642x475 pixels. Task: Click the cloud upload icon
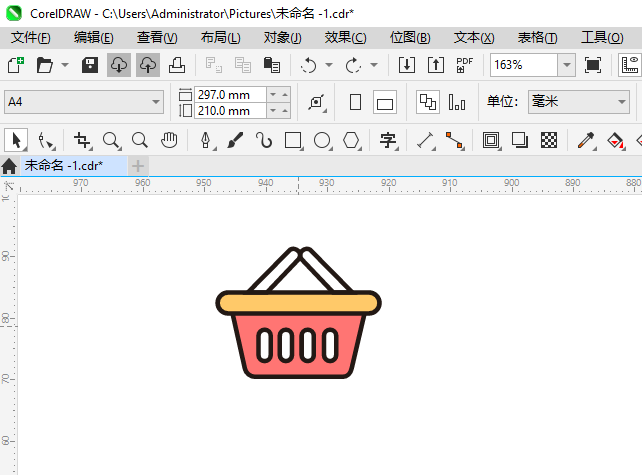click(x=148, y=65)
